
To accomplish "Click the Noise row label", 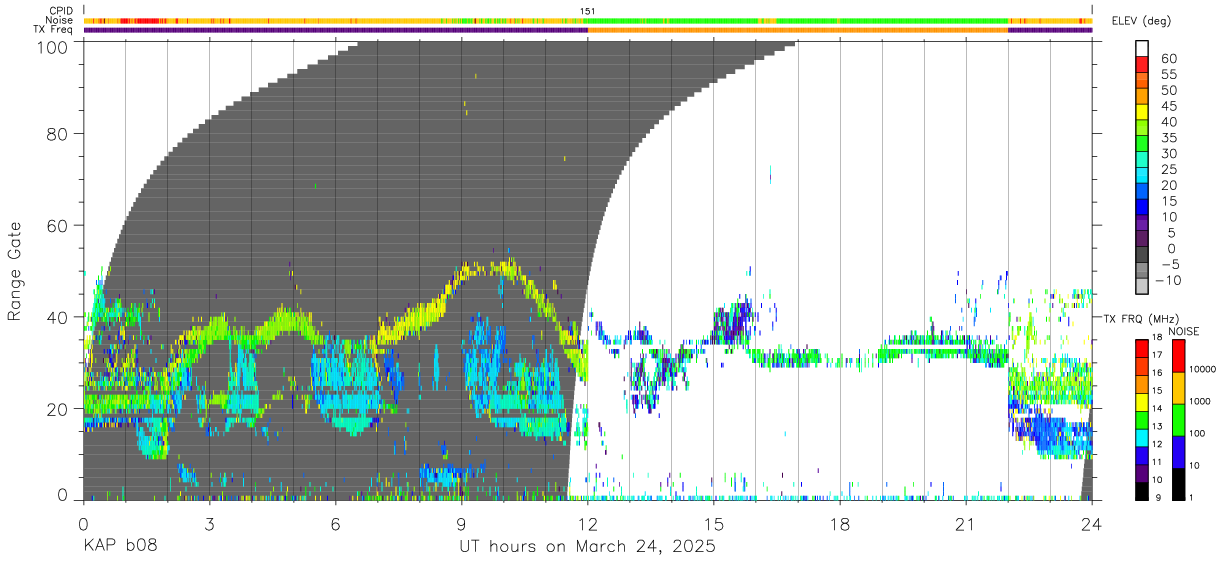I will point(61,20).
